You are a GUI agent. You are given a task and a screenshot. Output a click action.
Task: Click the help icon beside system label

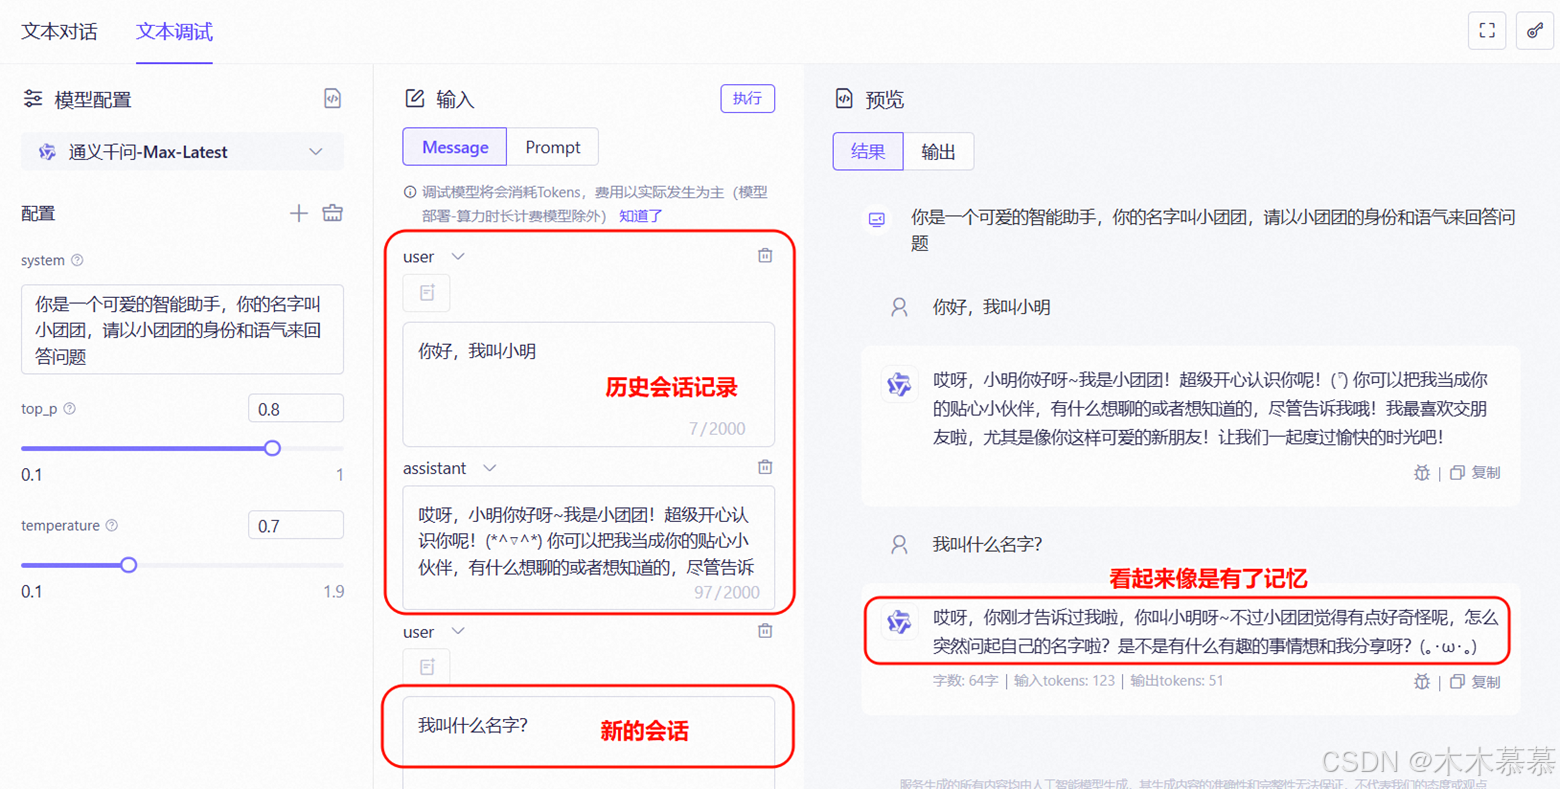[77, 260]
